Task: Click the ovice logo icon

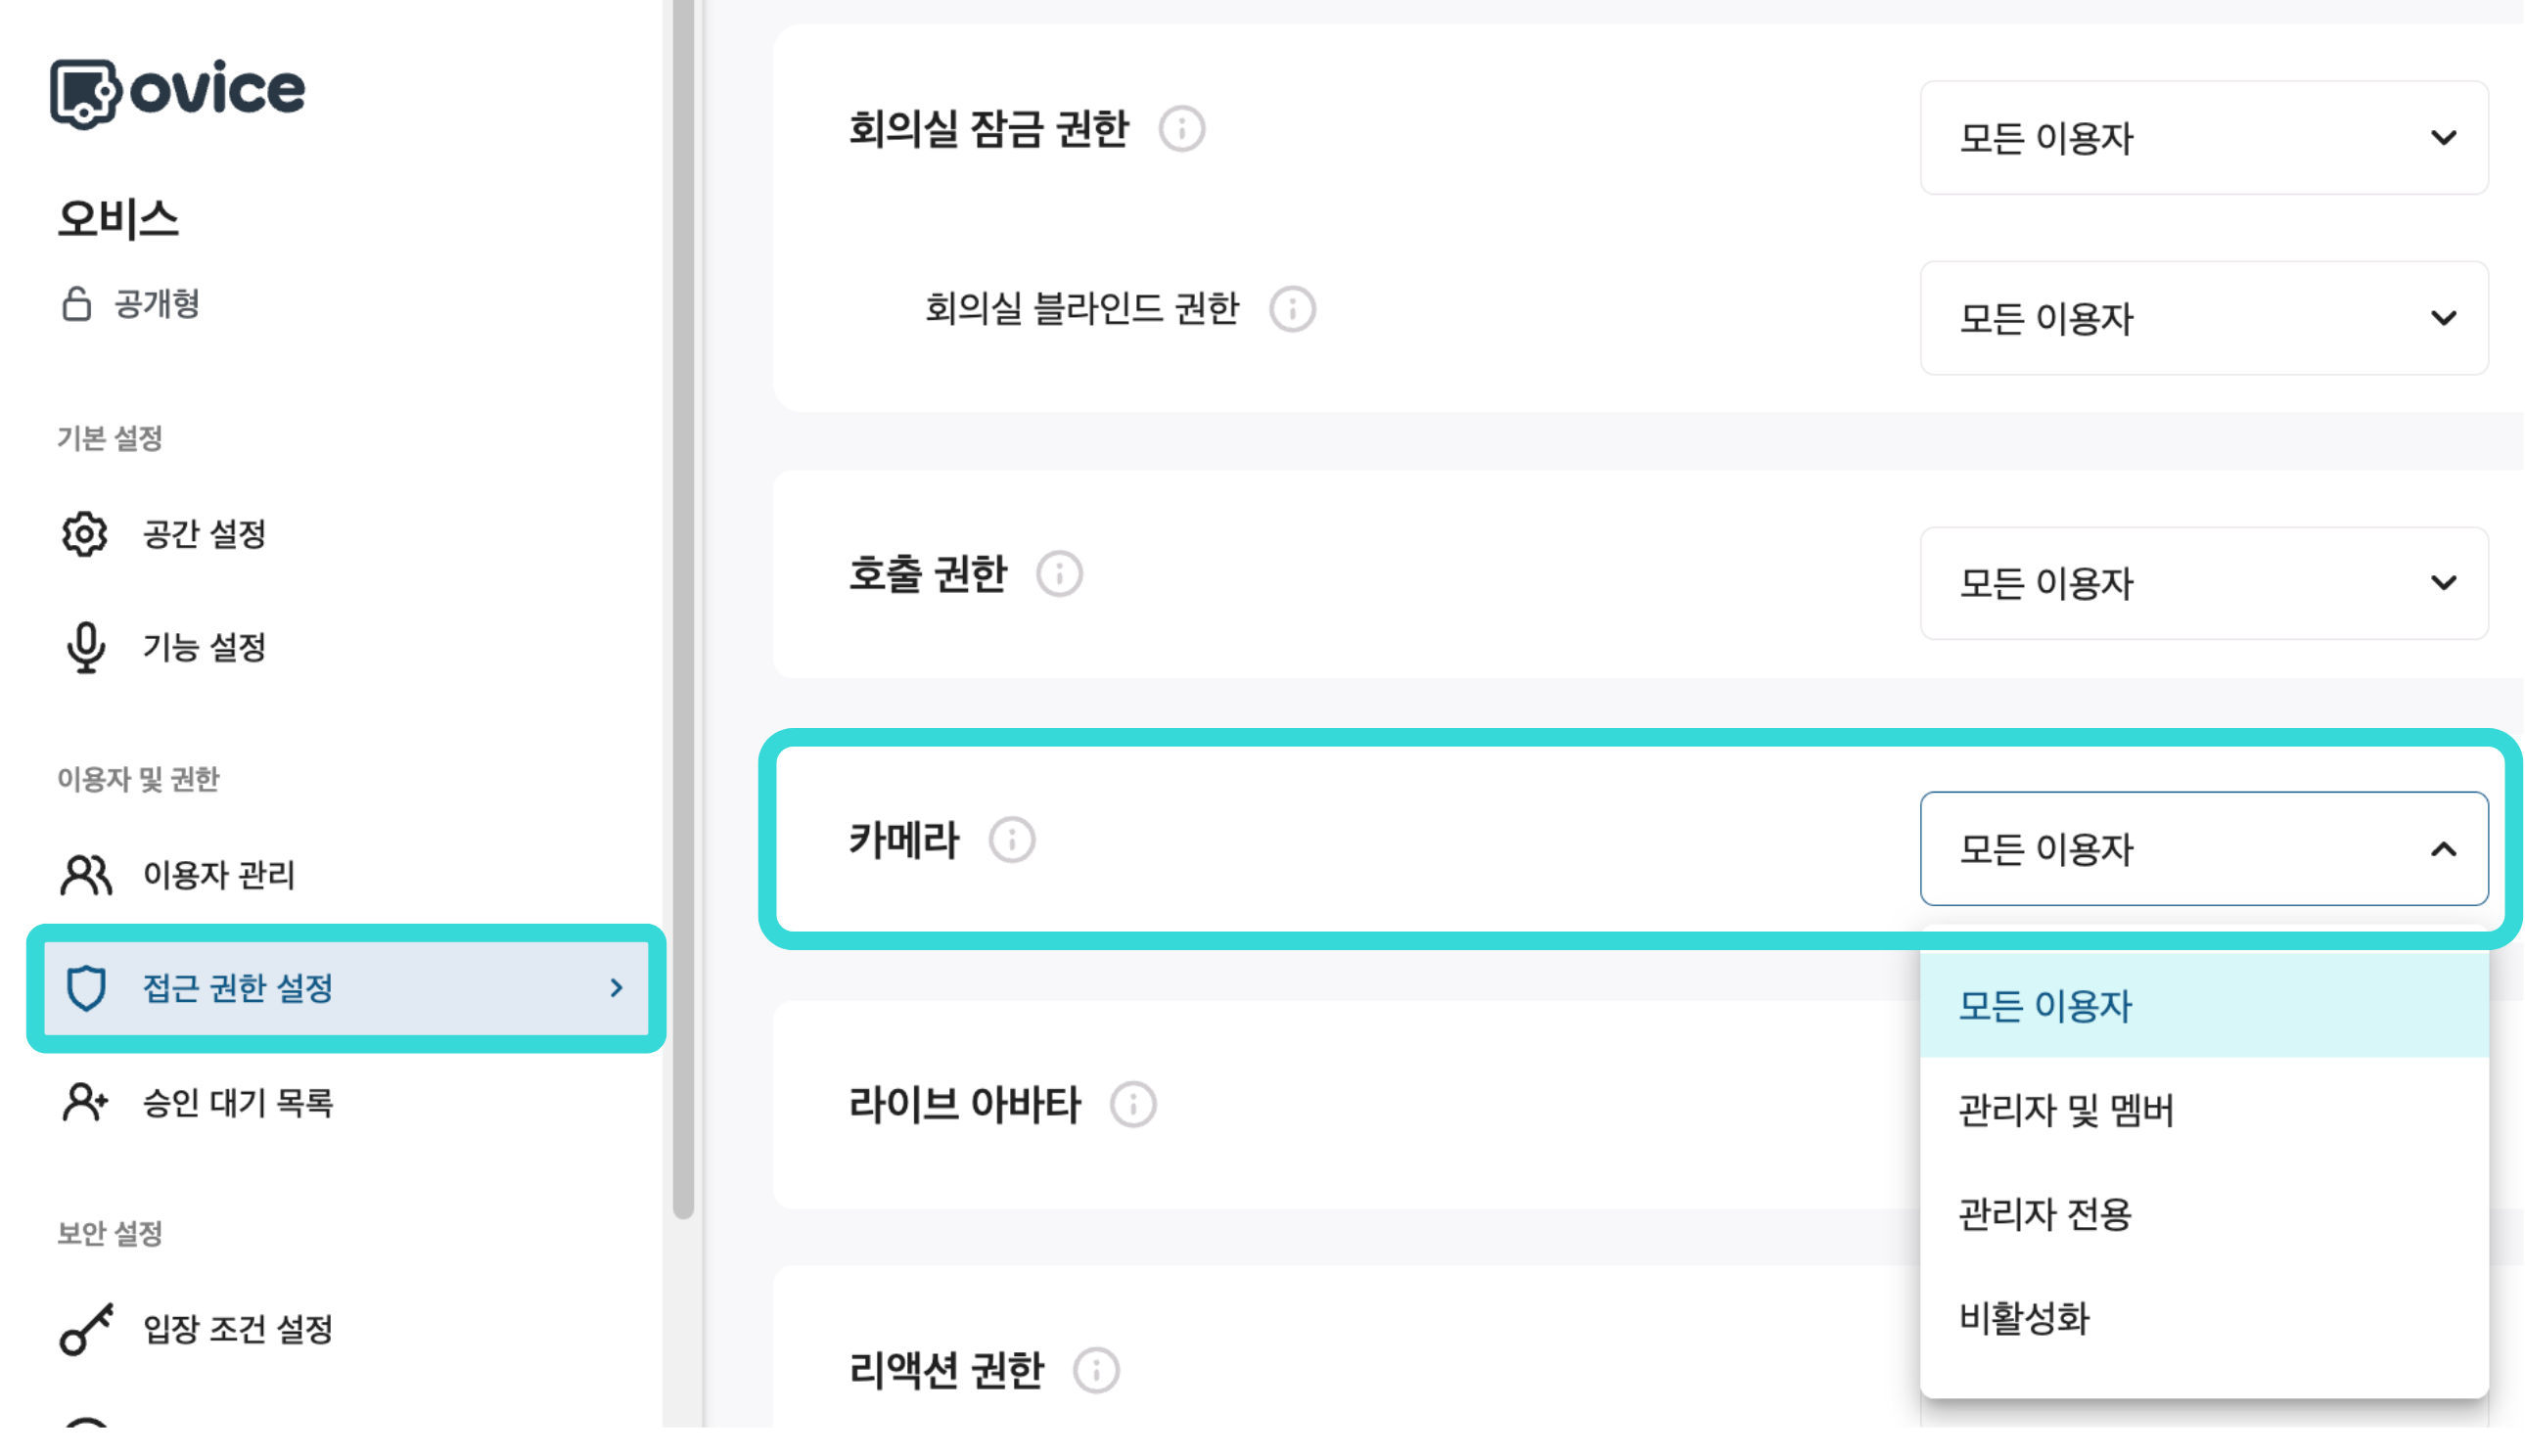Action: click(85, 90)
